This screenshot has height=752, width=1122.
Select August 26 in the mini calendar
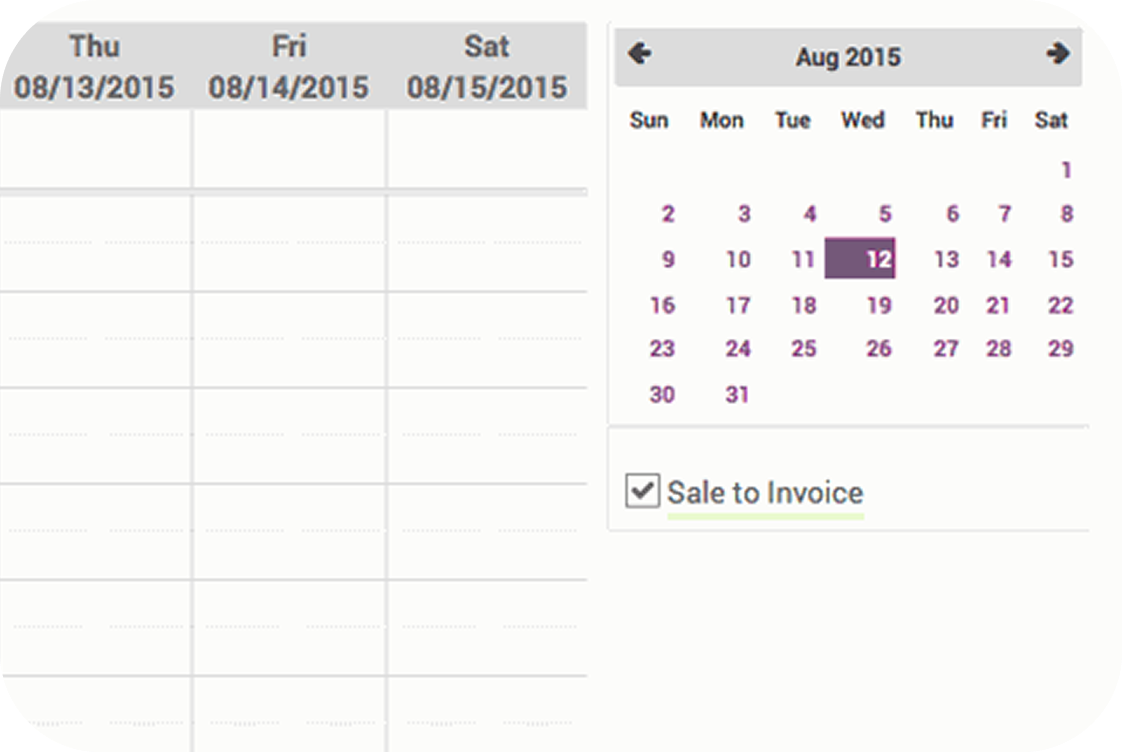(x=878, y=349)
